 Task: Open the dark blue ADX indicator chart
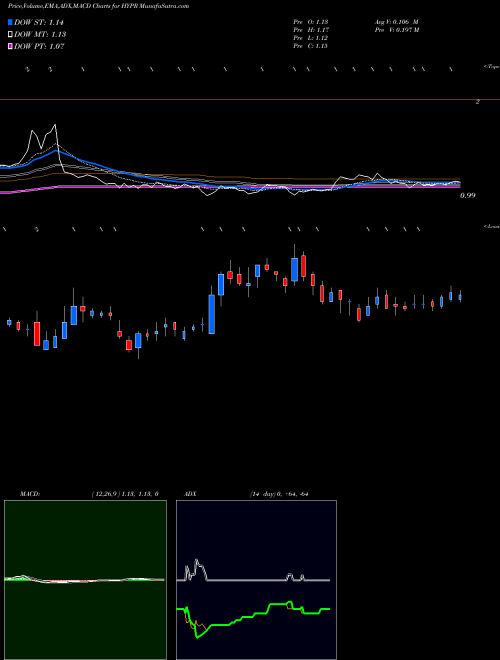[x=256, y=580]
